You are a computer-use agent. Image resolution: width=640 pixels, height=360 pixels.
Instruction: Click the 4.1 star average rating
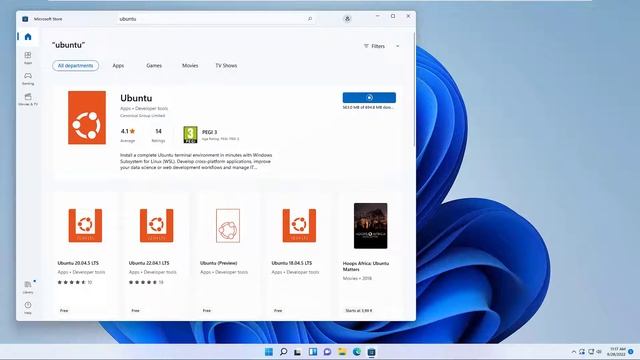coord(128,131)
